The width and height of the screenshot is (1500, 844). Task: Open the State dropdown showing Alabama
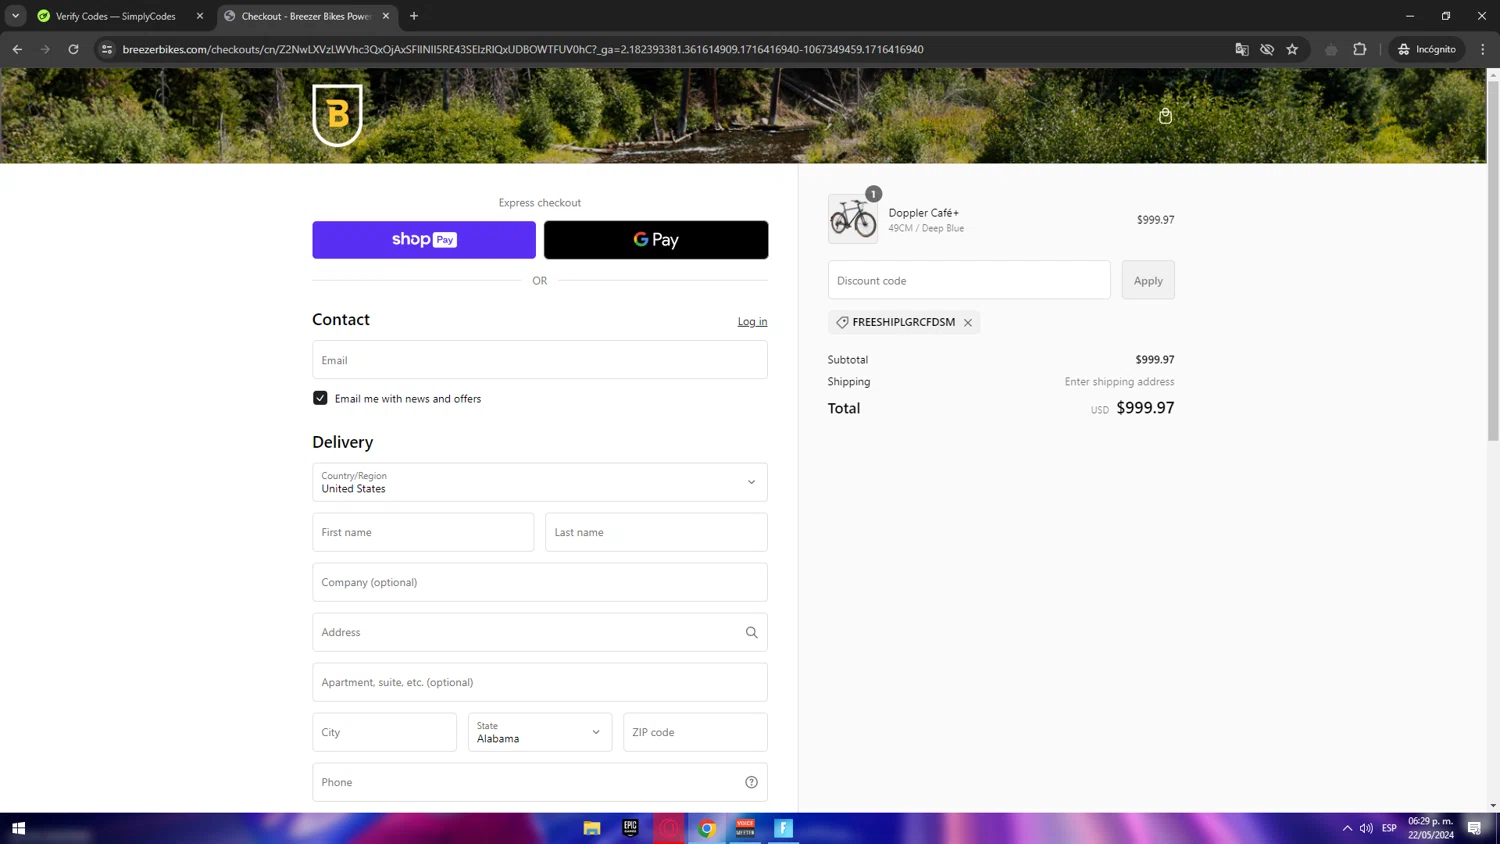(x=540, y=732)
